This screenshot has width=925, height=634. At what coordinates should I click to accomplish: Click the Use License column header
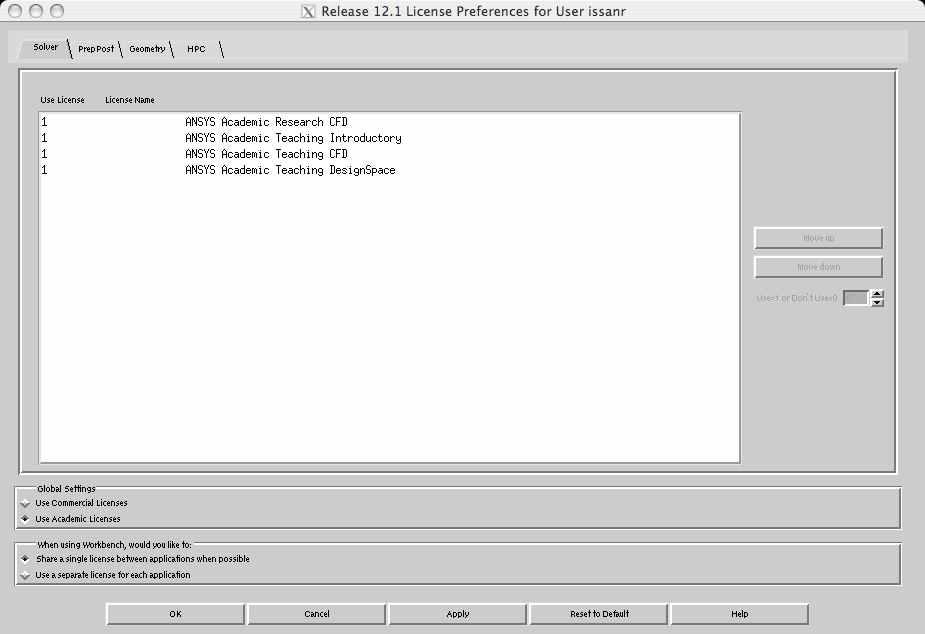pyautogui.click(x=63, y=100)
